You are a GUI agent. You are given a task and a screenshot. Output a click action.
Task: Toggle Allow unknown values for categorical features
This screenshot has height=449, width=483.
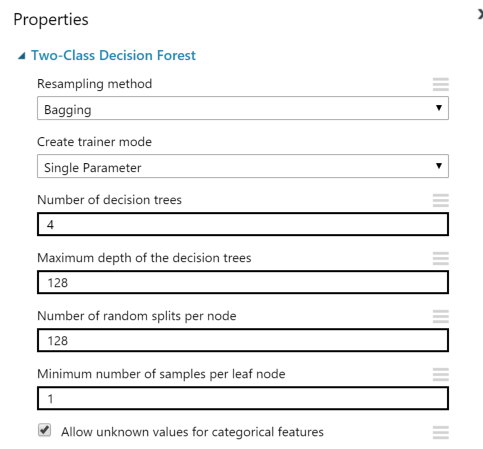click(44, 430)
